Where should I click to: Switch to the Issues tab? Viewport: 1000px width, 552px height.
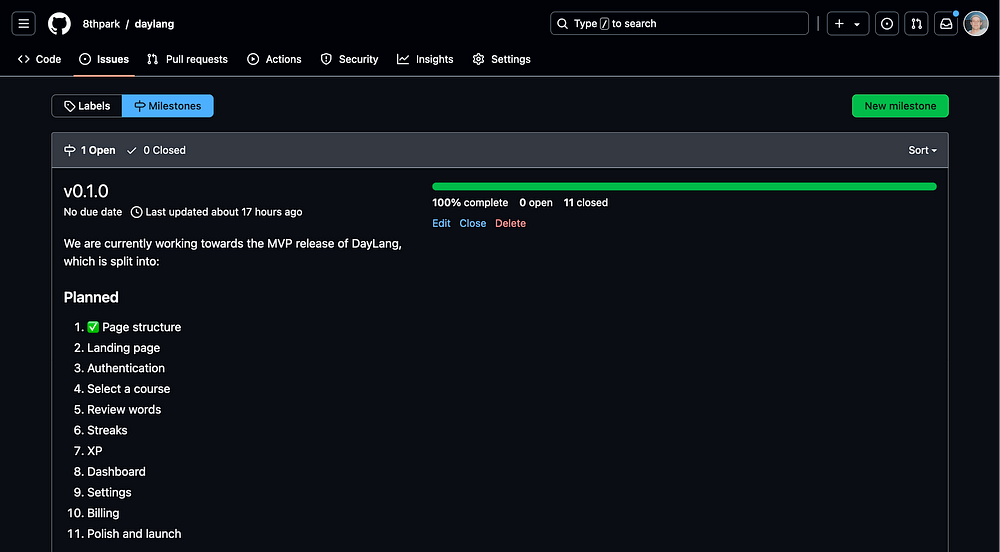click(x=104, y=59)
